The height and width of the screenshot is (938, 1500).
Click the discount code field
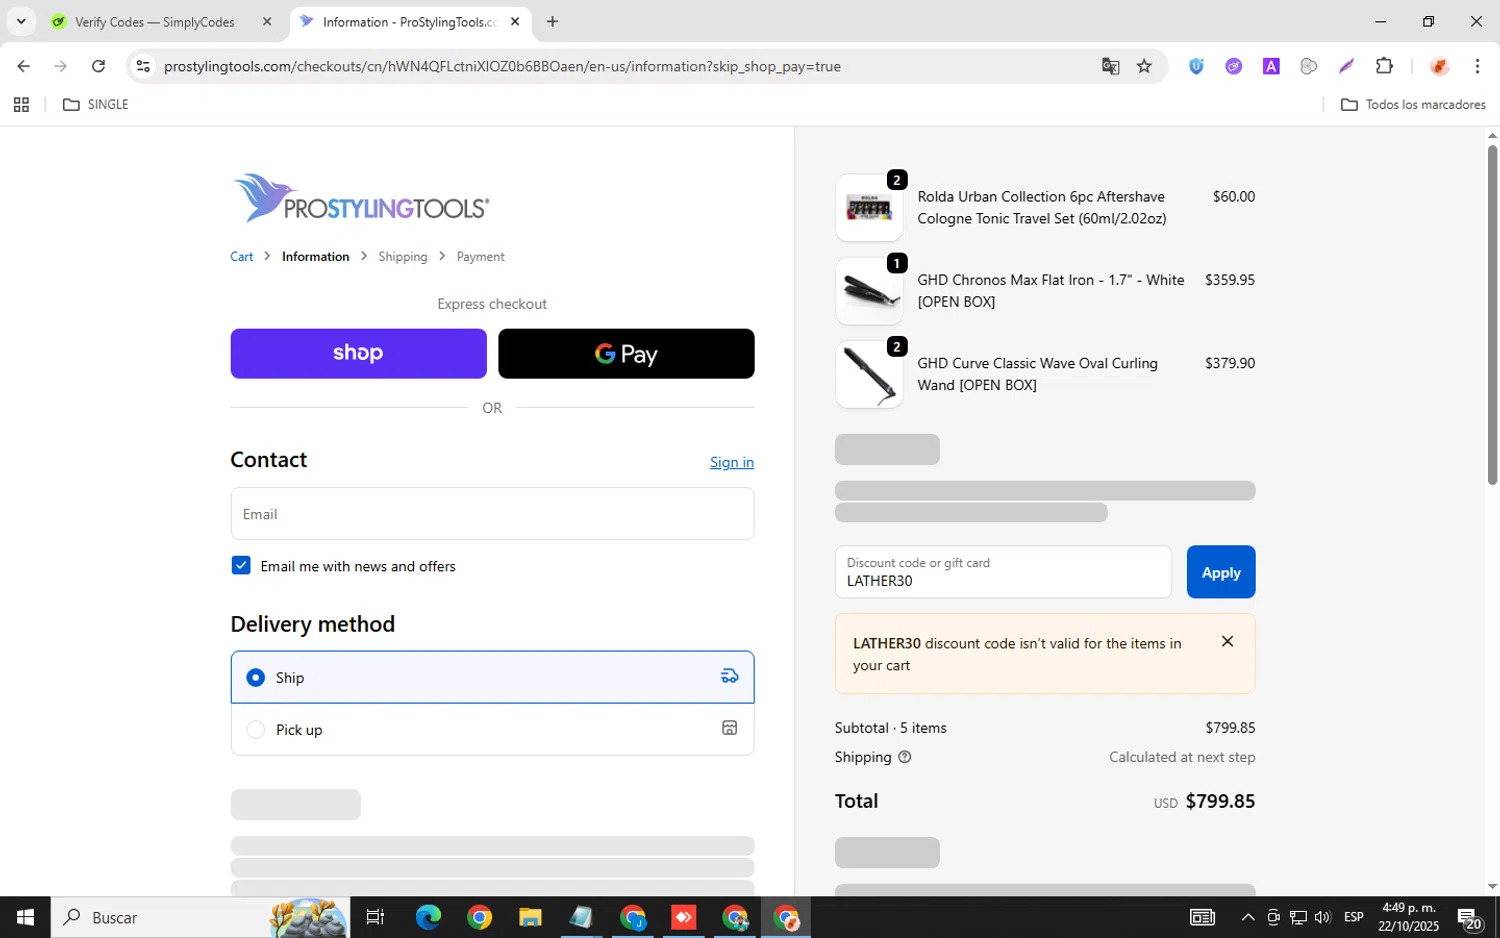(1003, 572)
